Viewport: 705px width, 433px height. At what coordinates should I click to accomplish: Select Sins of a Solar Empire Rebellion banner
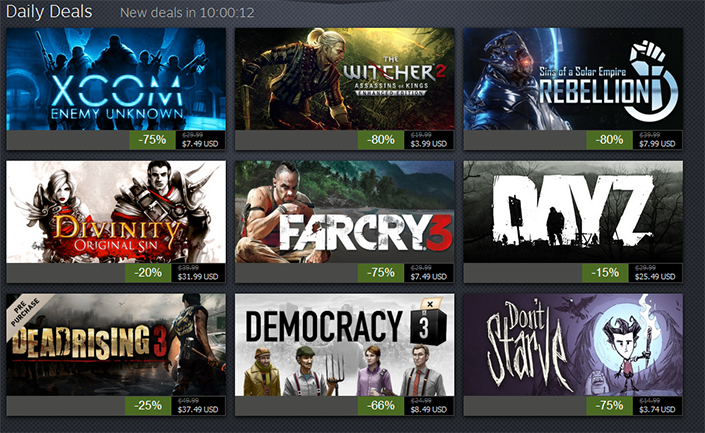point(573,79)
